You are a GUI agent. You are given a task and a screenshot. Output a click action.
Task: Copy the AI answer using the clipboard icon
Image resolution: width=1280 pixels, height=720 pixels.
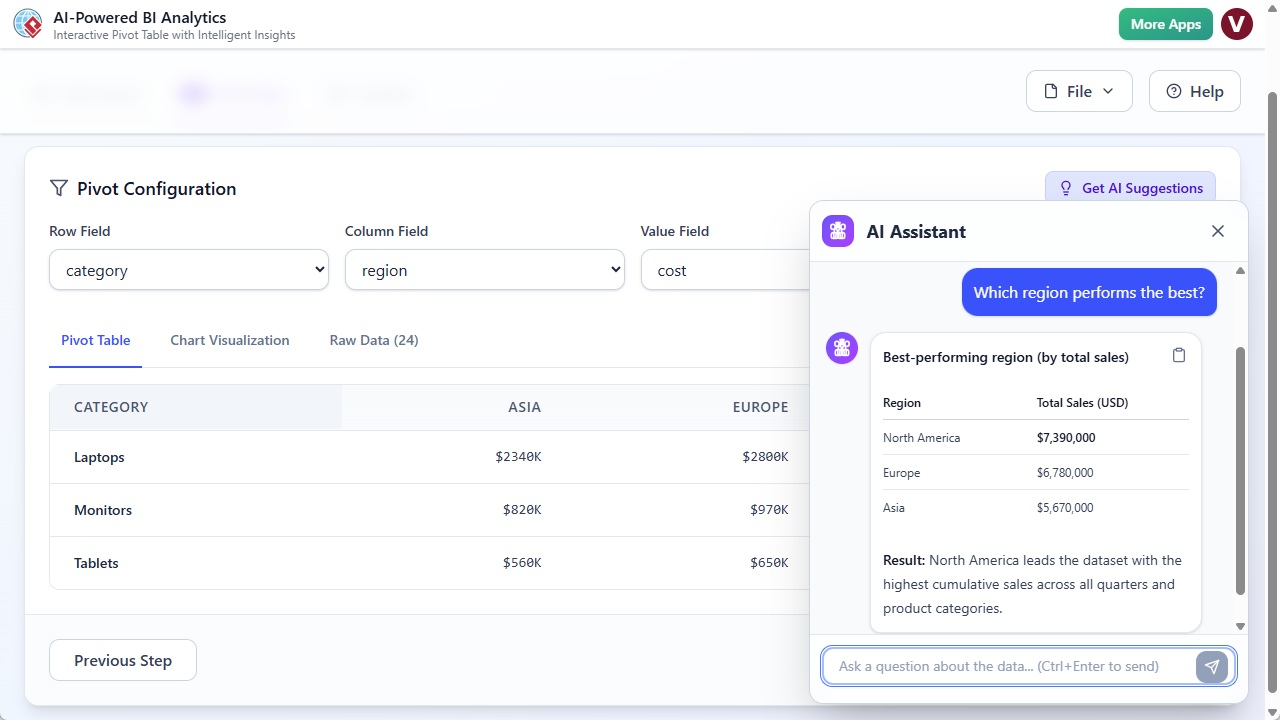pyautogui.click(x=1179, y=355)
